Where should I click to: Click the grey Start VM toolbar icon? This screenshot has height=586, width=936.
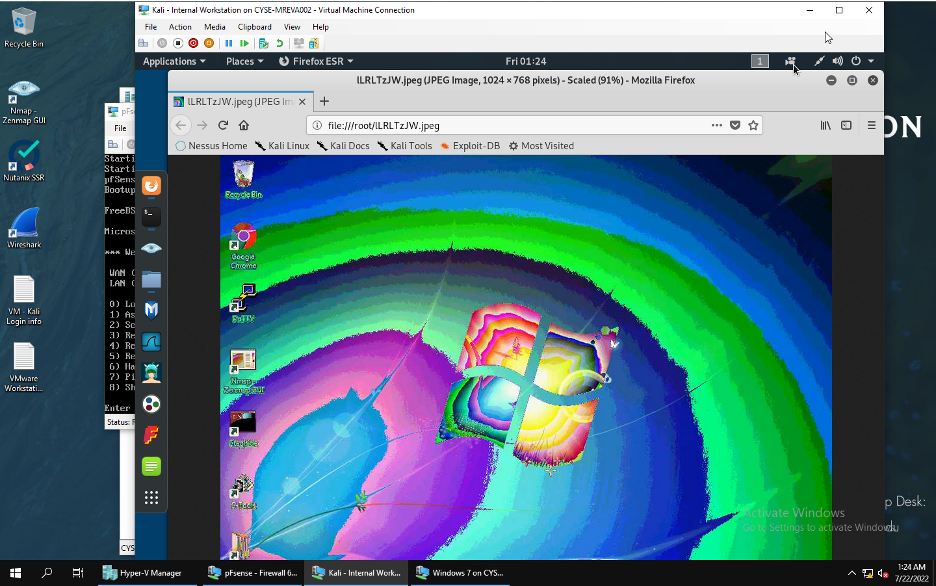(x=162, y=43)
